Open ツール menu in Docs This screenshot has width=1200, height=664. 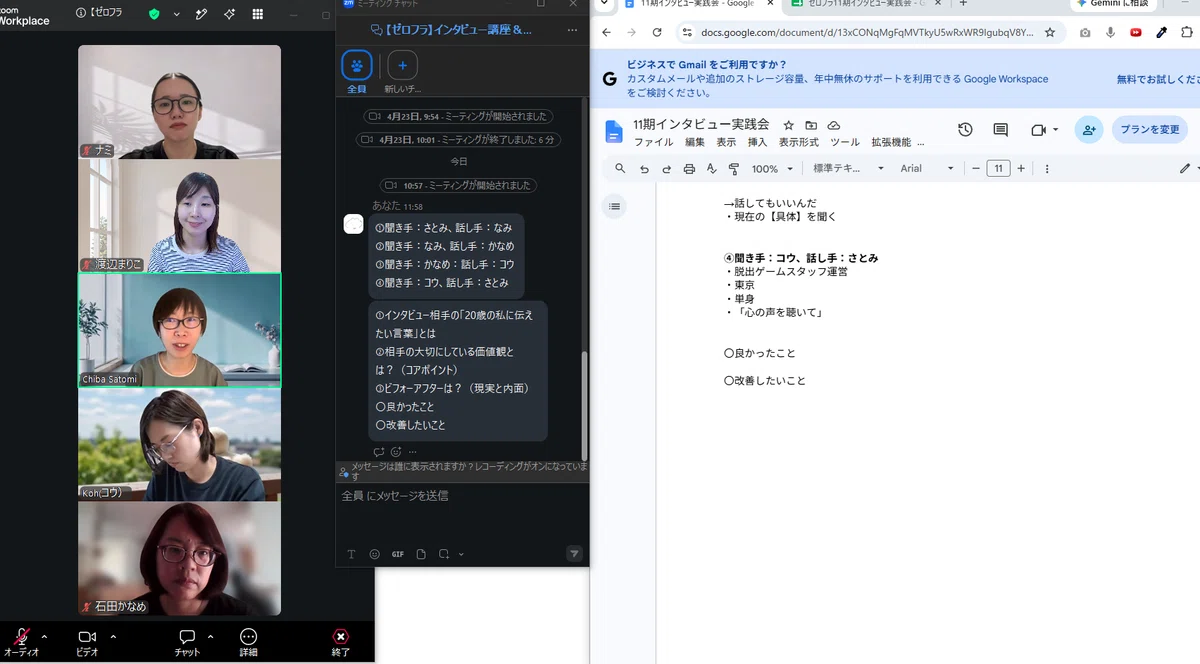pyautogui.click(x=845, y=143)
